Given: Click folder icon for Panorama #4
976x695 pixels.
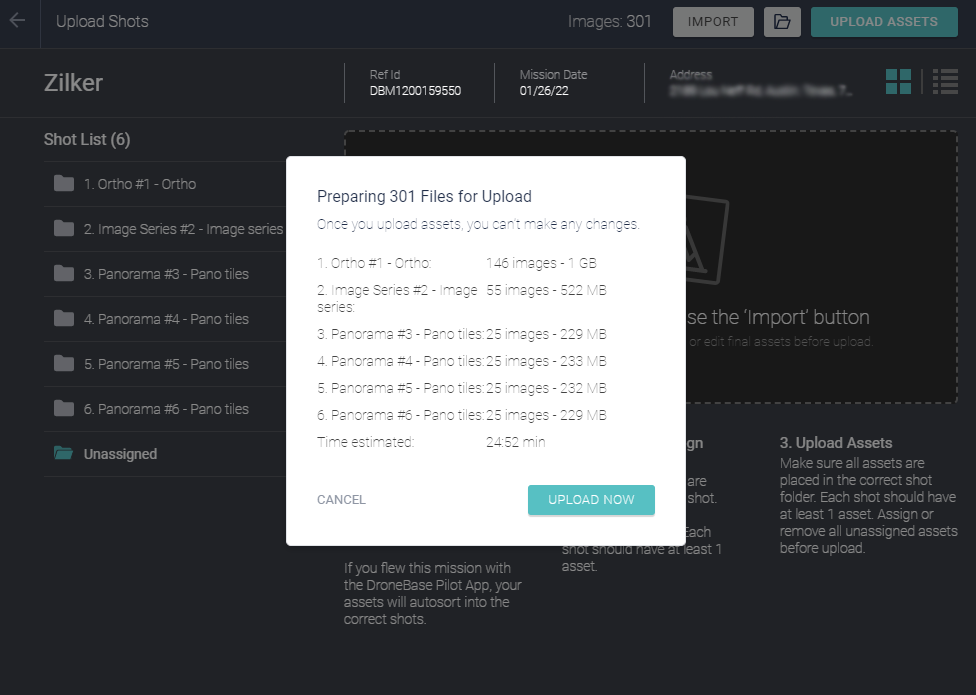Looking at the screenshot, I should [63, 319].
